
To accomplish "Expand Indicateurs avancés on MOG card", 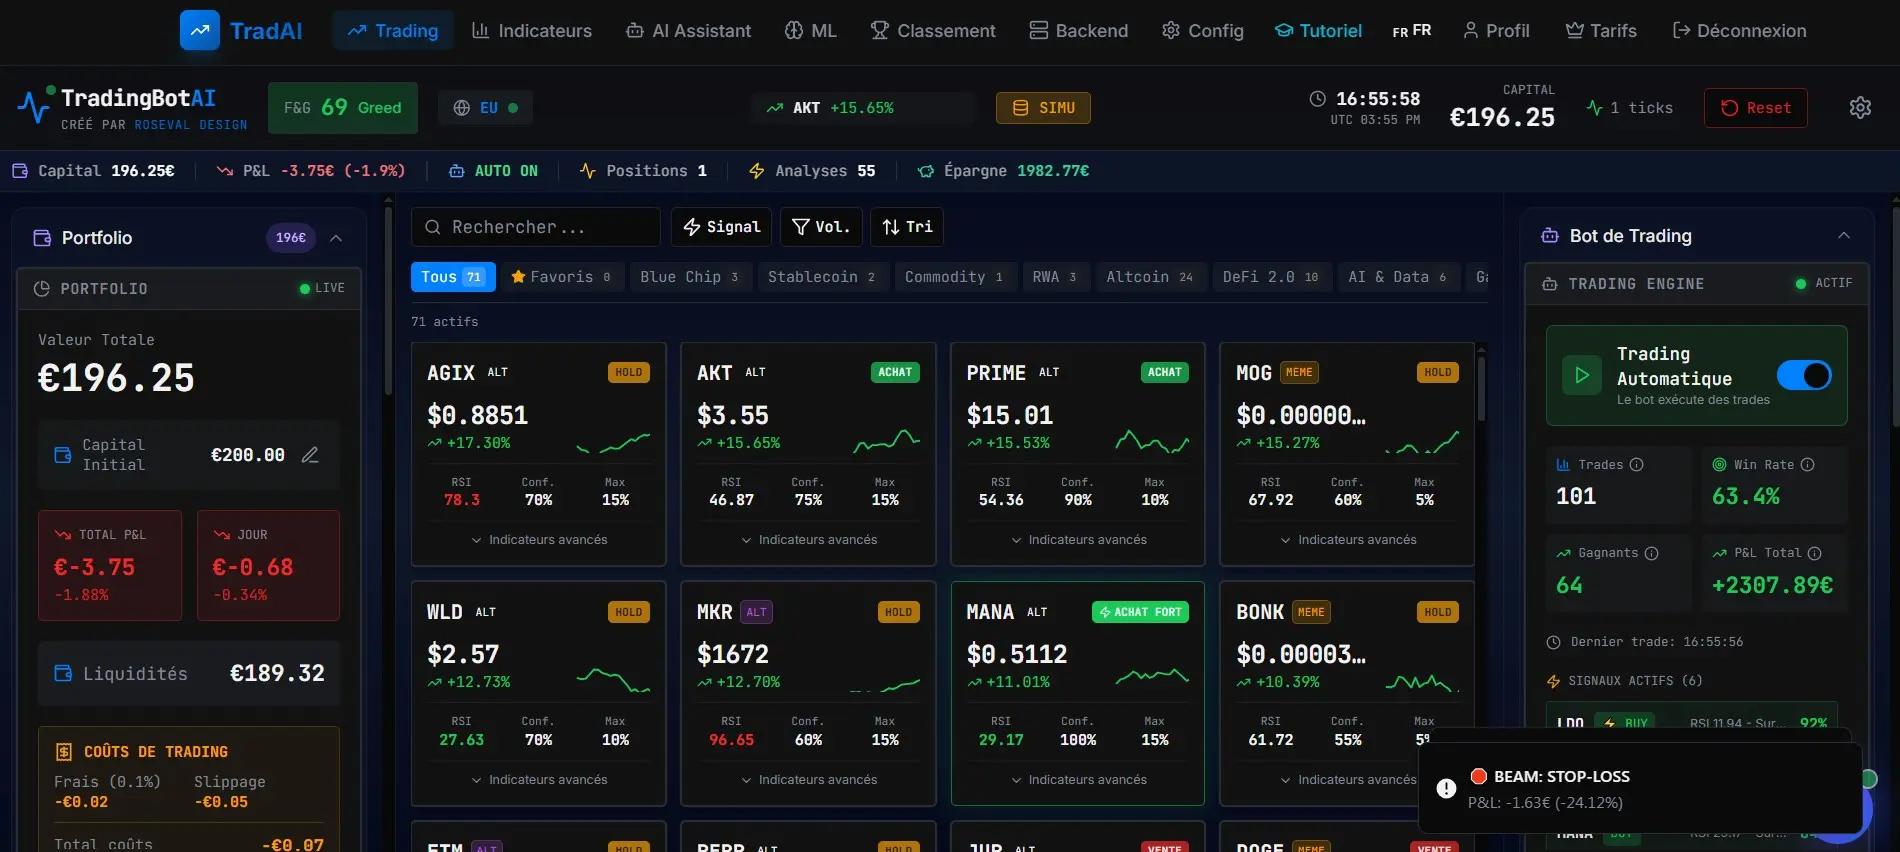I will pyautogui.click(x=1348, y=540).
